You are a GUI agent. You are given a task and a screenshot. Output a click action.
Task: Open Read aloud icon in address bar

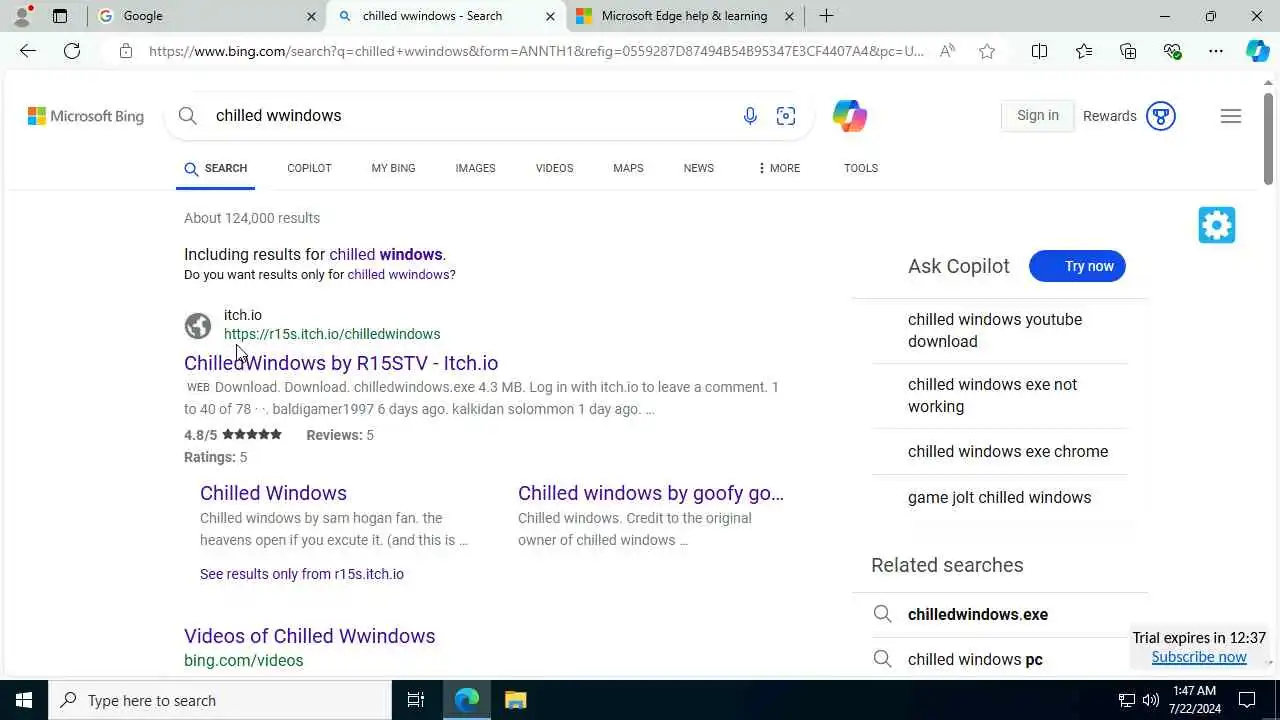tap(947, 51)
